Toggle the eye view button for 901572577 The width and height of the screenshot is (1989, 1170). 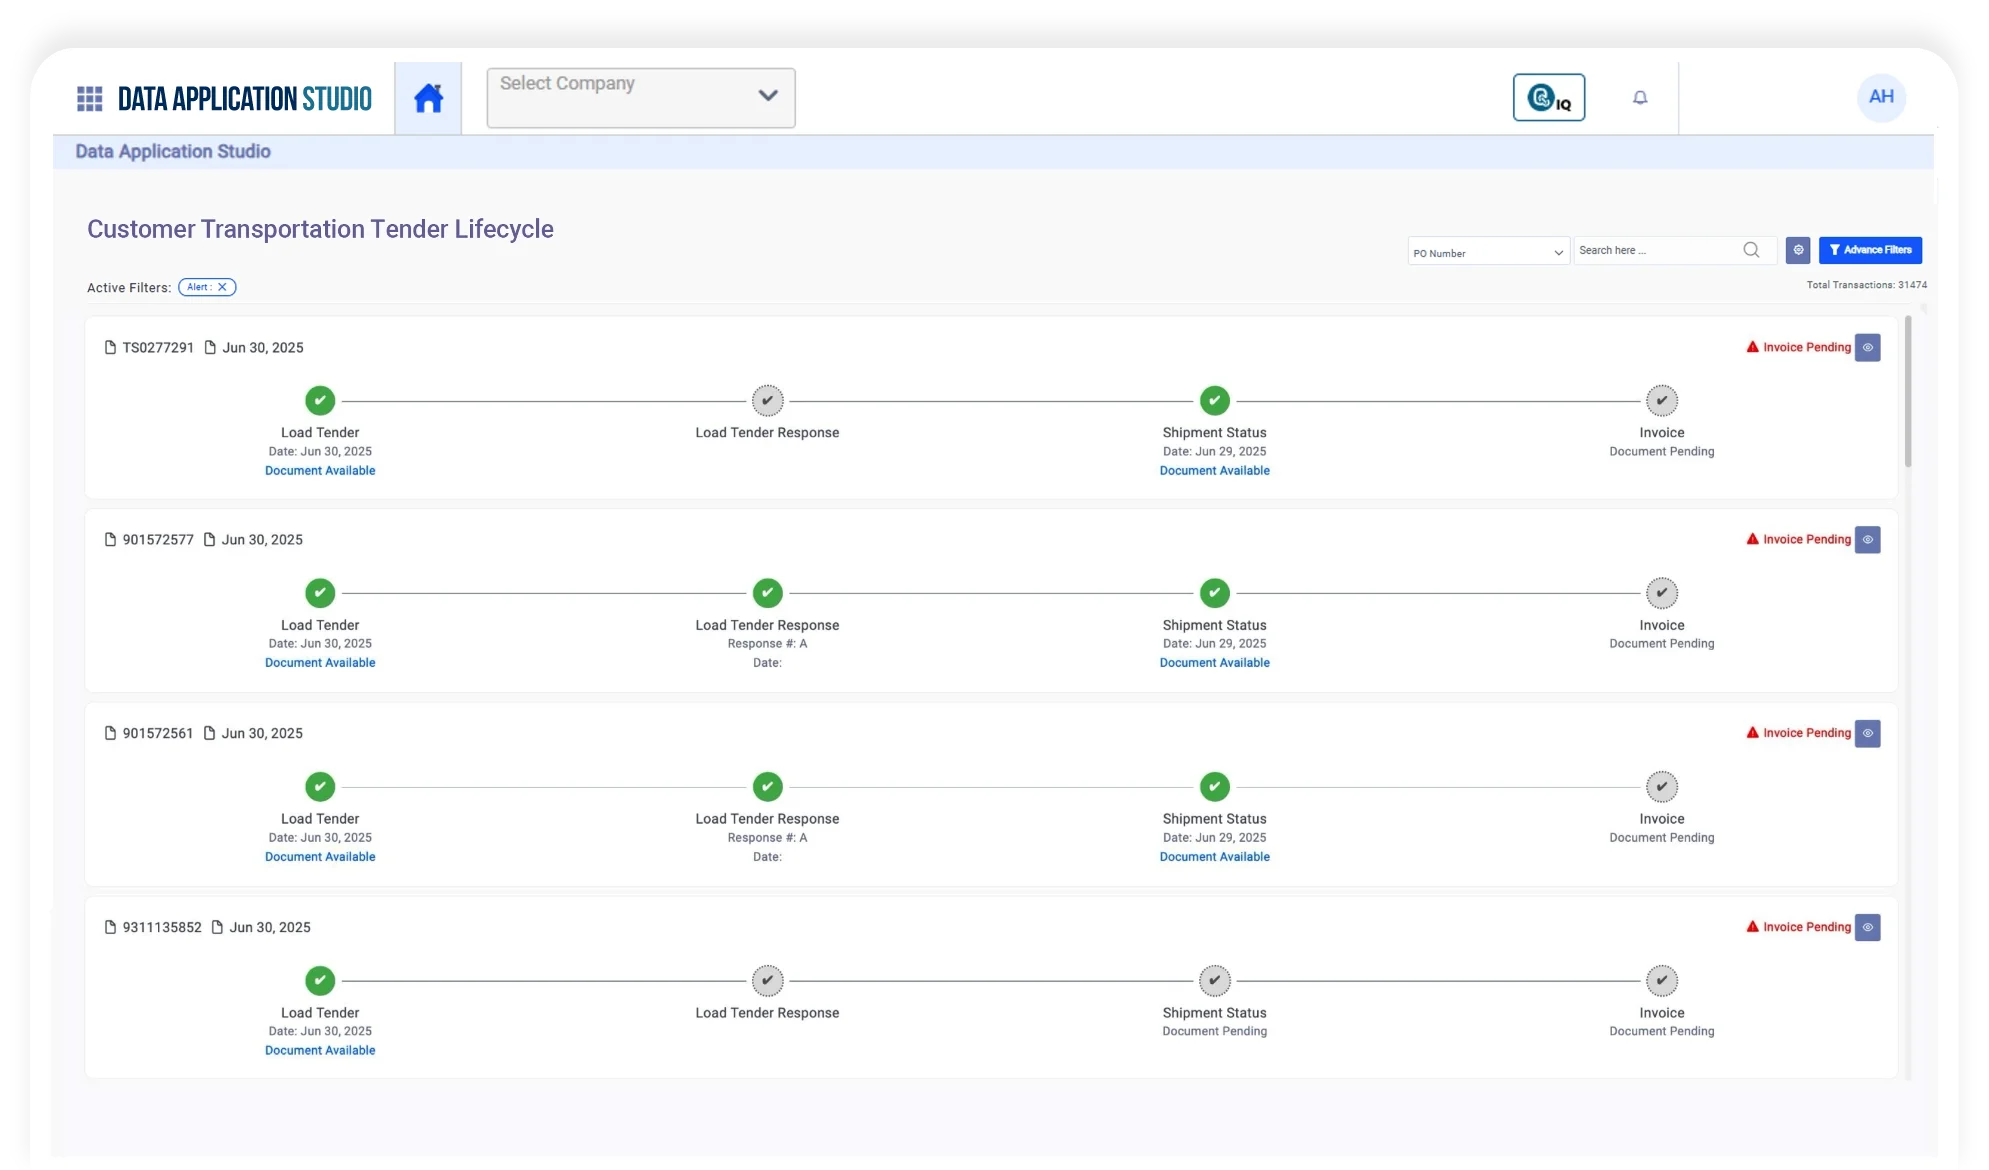(x=1867, y=540)
